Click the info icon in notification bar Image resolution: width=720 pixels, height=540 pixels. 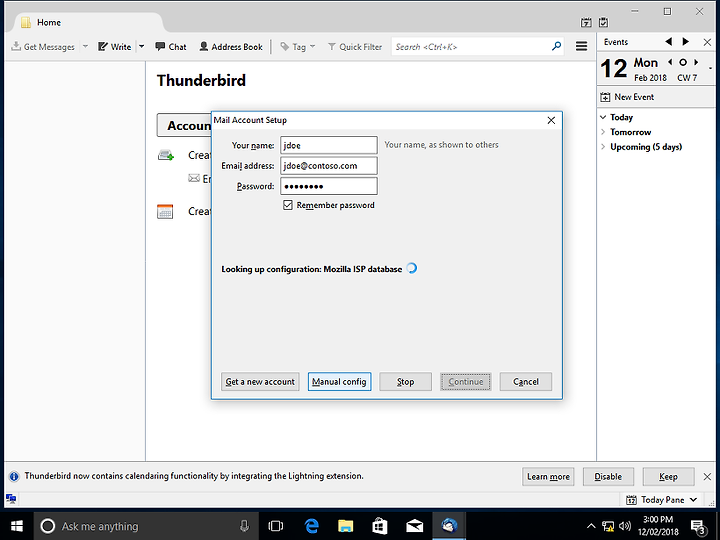coord(14,476)
